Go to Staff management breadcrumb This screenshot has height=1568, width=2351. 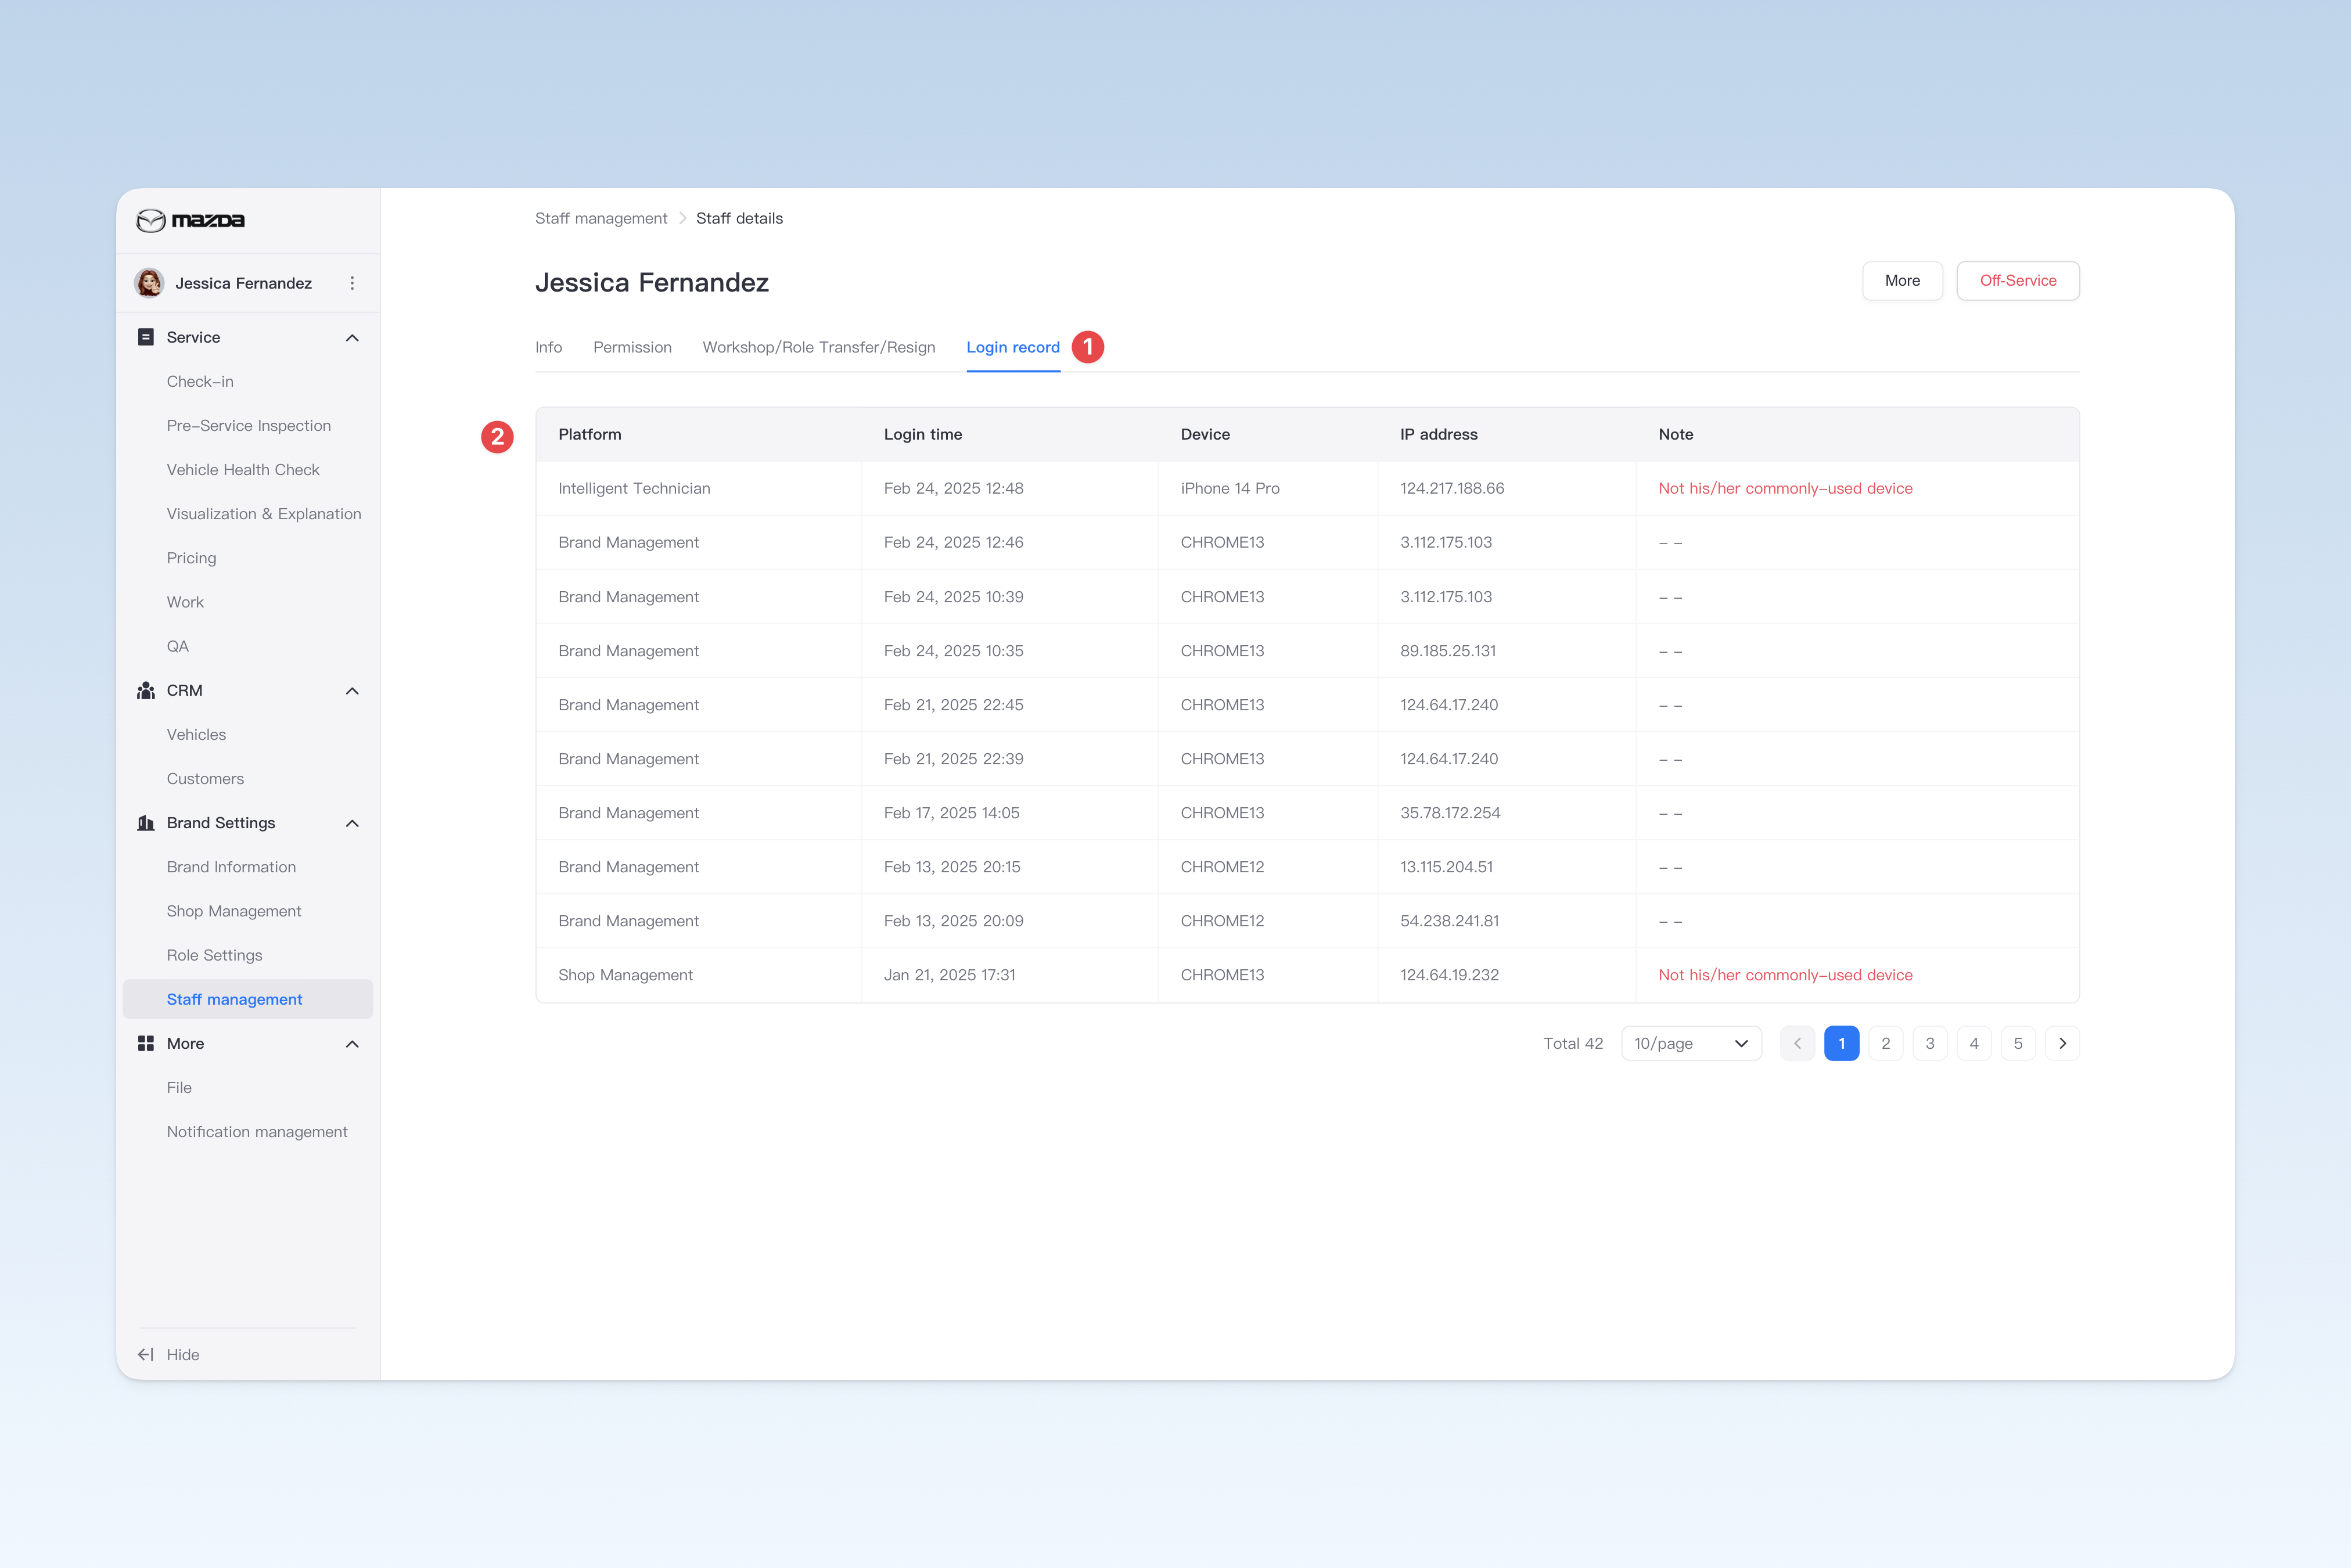tap(601, 218)
